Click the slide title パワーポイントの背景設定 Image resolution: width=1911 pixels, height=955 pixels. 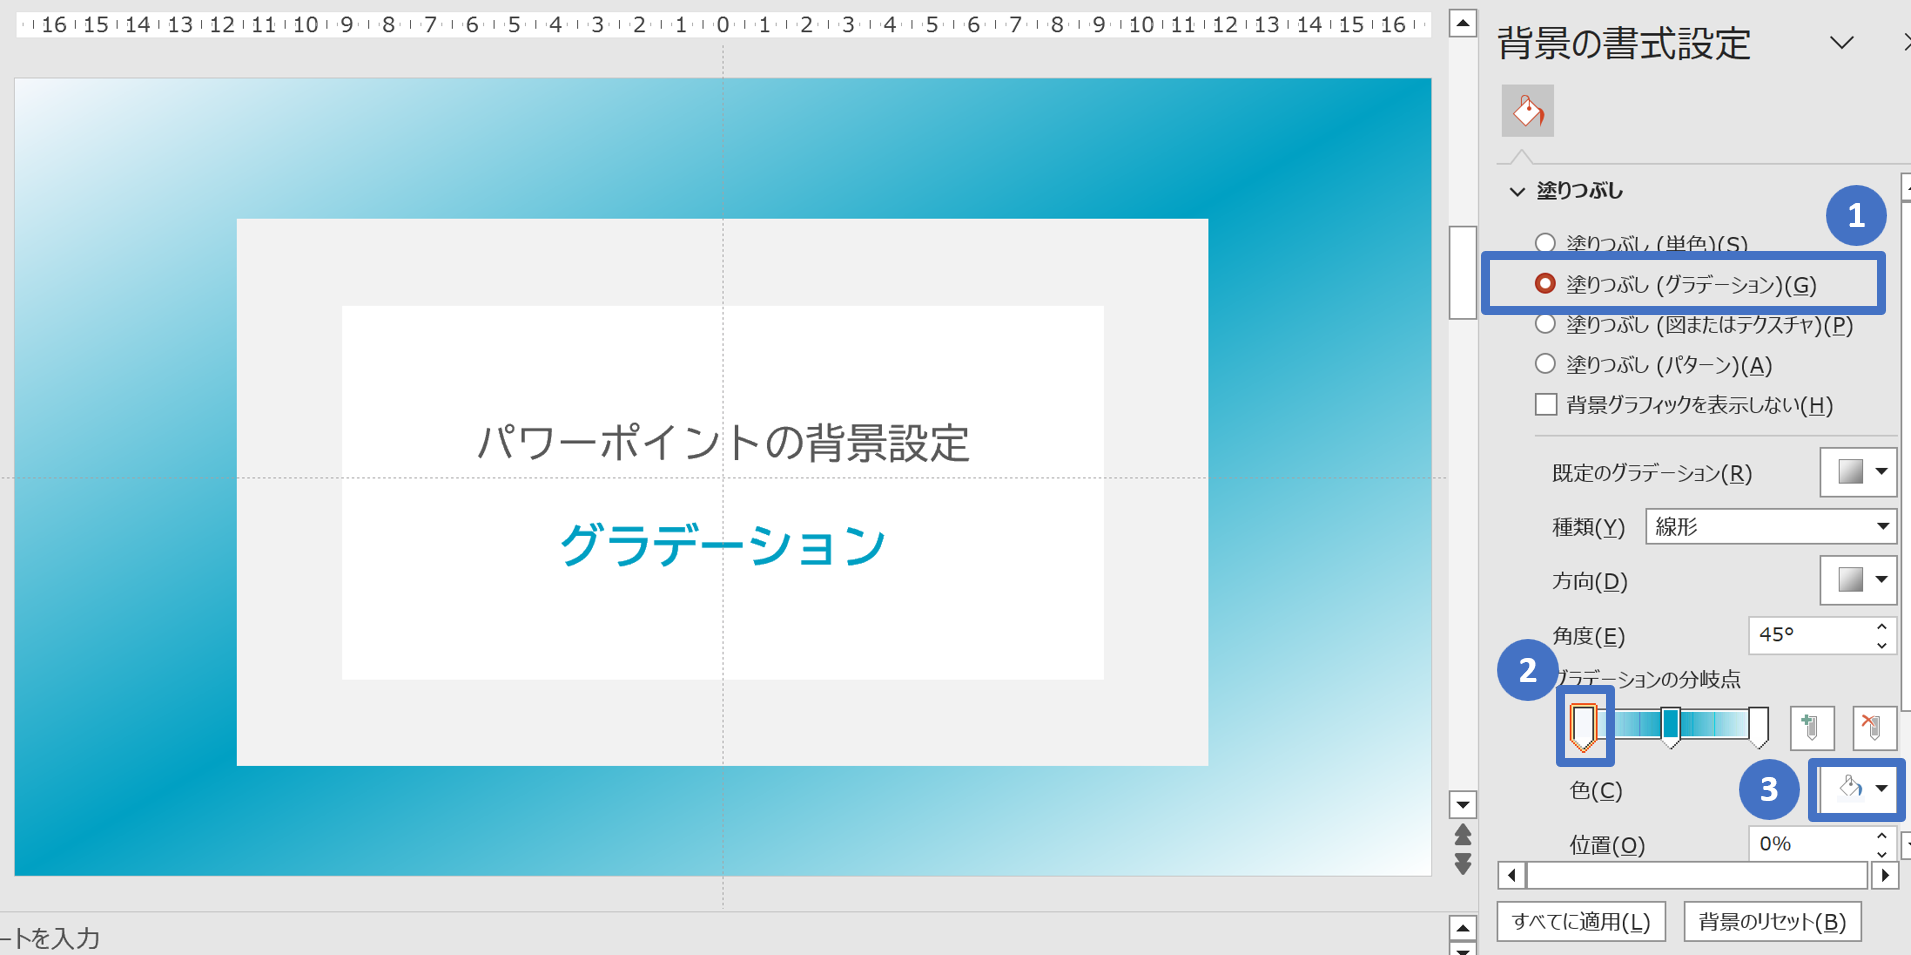pyautogui.click(x=723, y=443)
